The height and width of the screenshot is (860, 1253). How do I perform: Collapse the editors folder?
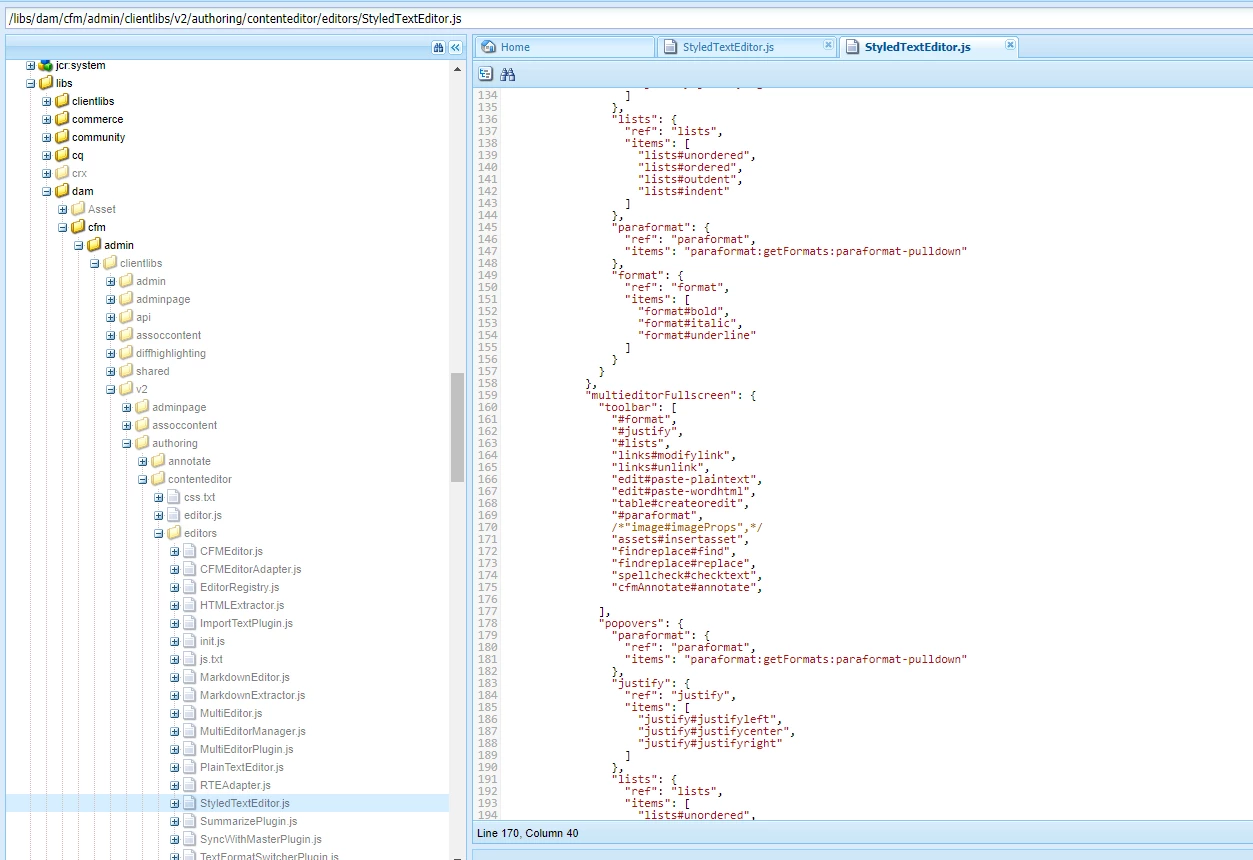pyautogui.click(x=159, y=533)
